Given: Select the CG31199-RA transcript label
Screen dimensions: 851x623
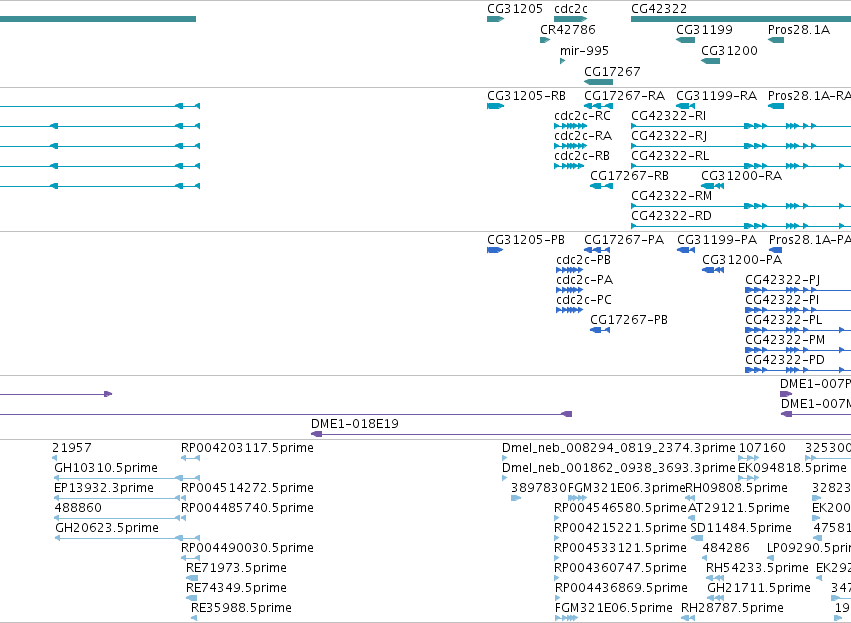Looking at the screenshot, I should [716, 96].
